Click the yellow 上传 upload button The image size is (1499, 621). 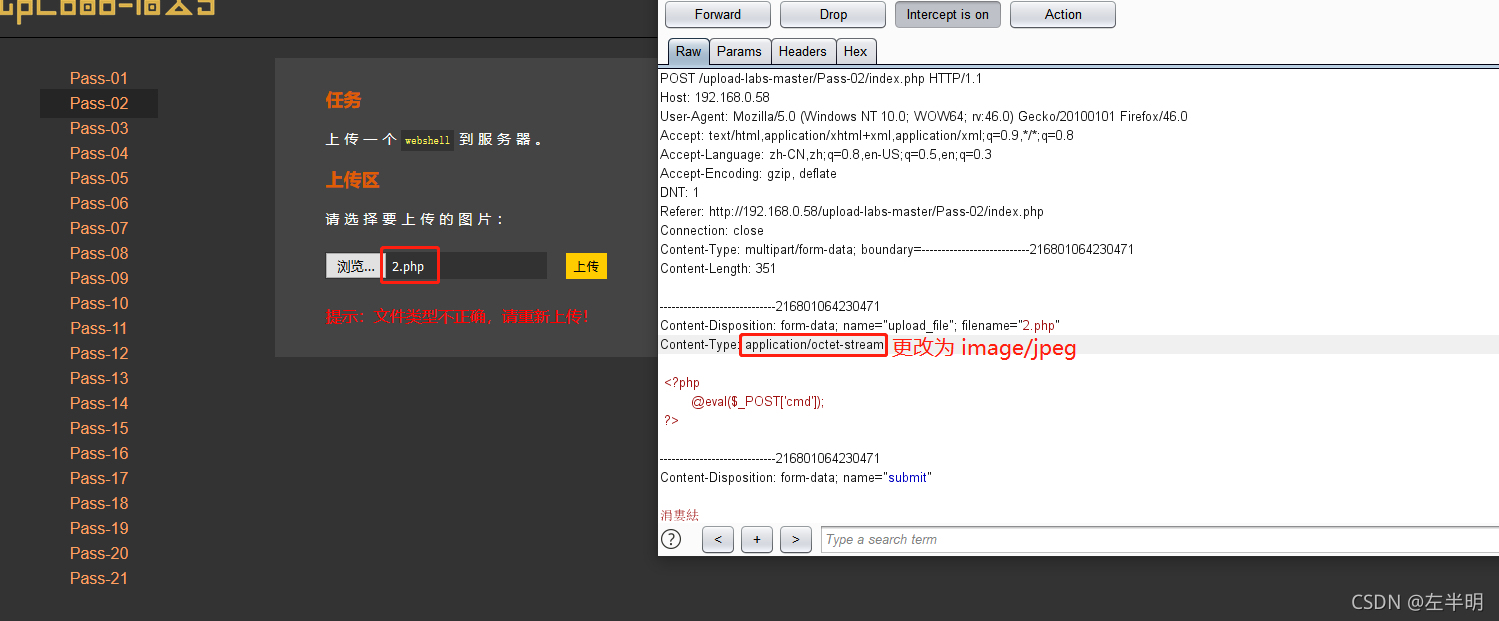point(586,266)
